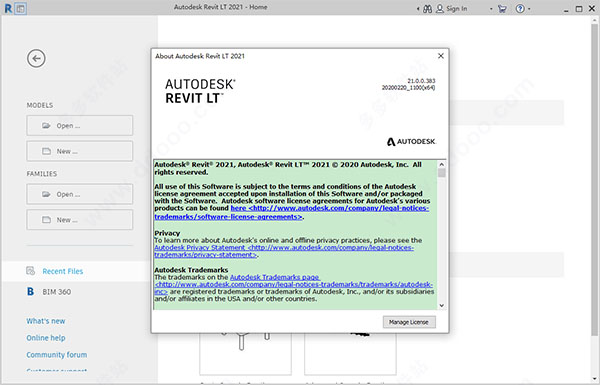
Task: Open the search binoculars icon in title bar
Action: coord(427,9)
